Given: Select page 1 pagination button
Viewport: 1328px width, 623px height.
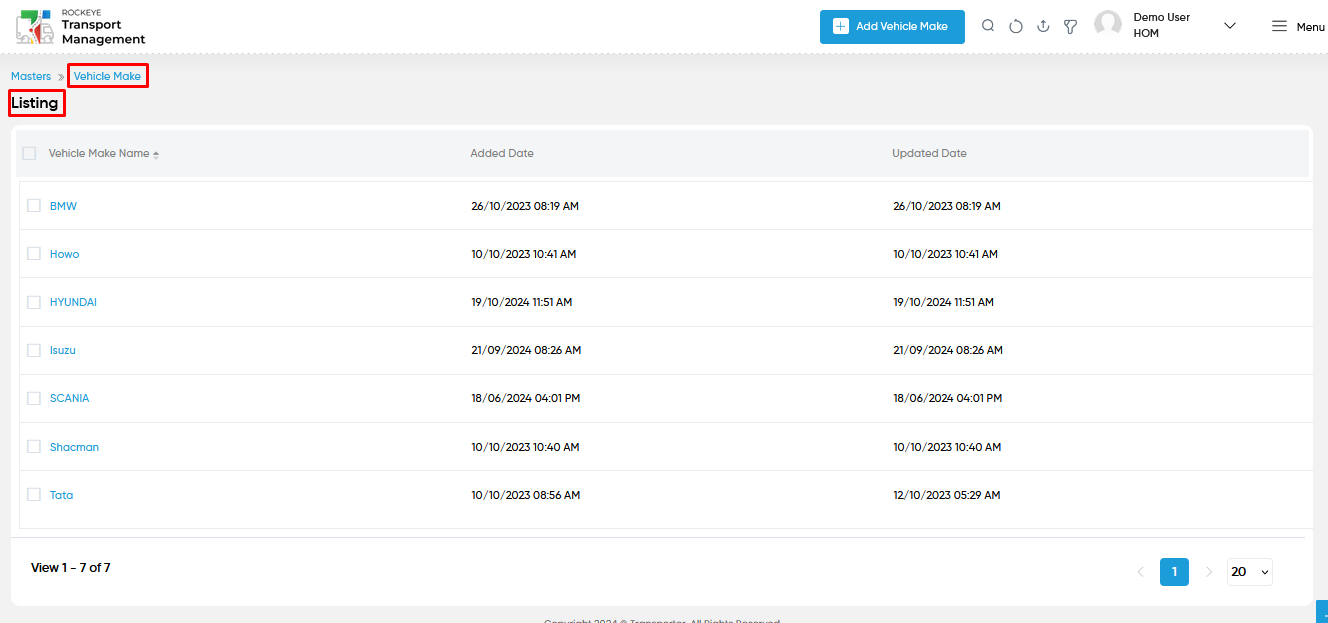Looking at the screenshot, I should point(1174,572).
